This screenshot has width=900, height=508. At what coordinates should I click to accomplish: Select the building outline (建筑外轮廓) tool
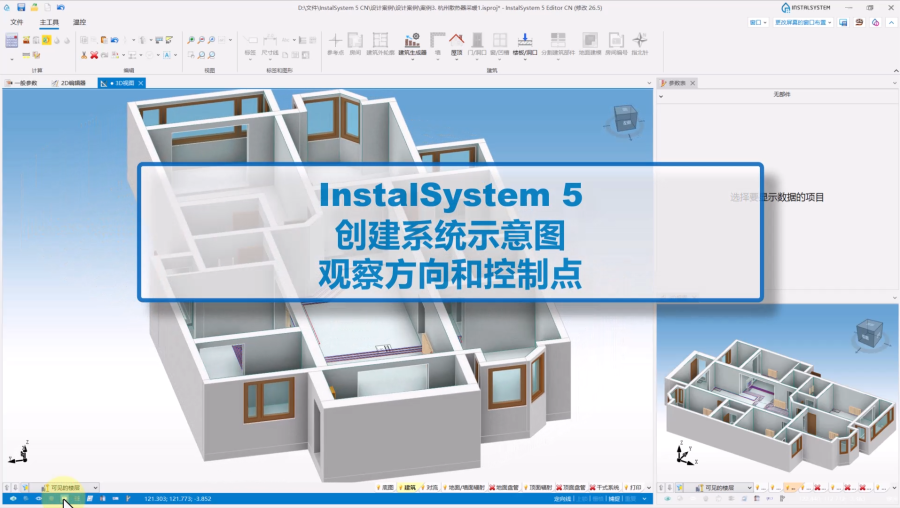[x=380, y=44]
